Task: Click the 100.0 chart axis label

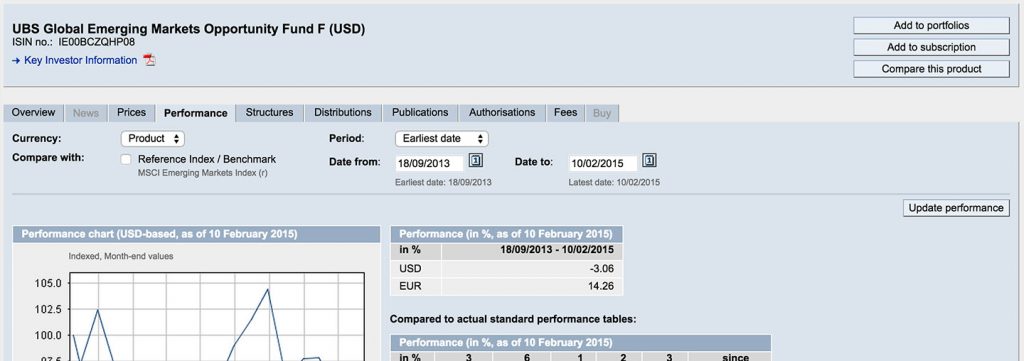Action: pyautogui.click(x=48, y=336)
